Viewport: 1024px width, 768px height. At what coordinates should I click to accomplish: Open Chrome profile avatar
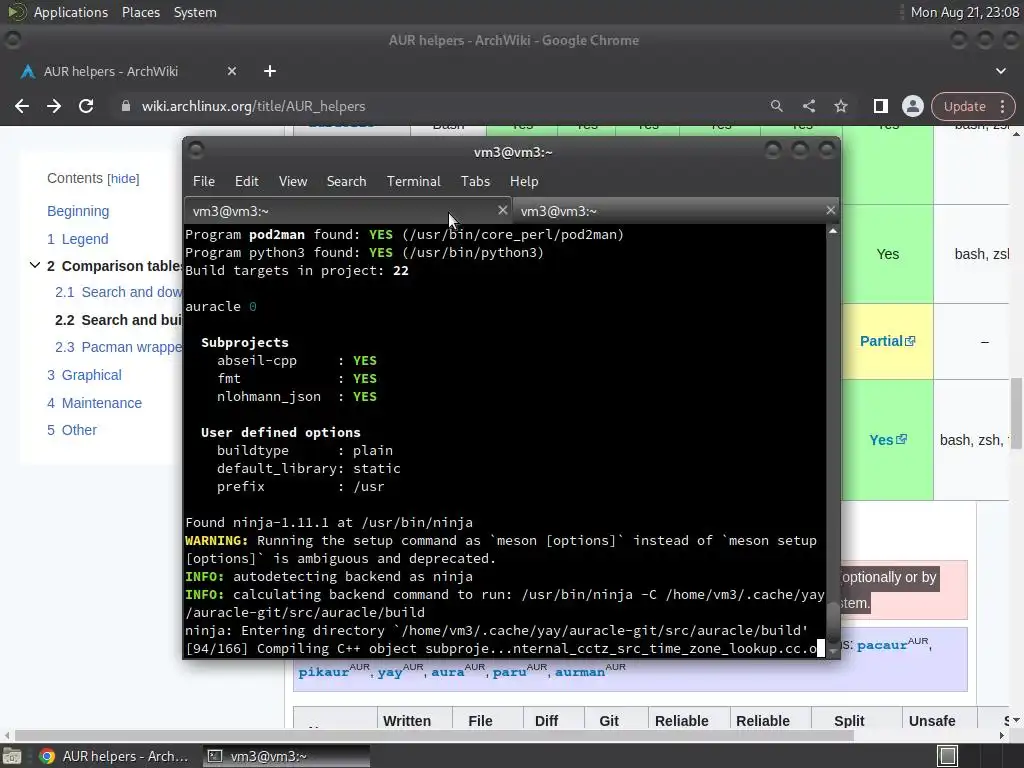pos(912,106)
